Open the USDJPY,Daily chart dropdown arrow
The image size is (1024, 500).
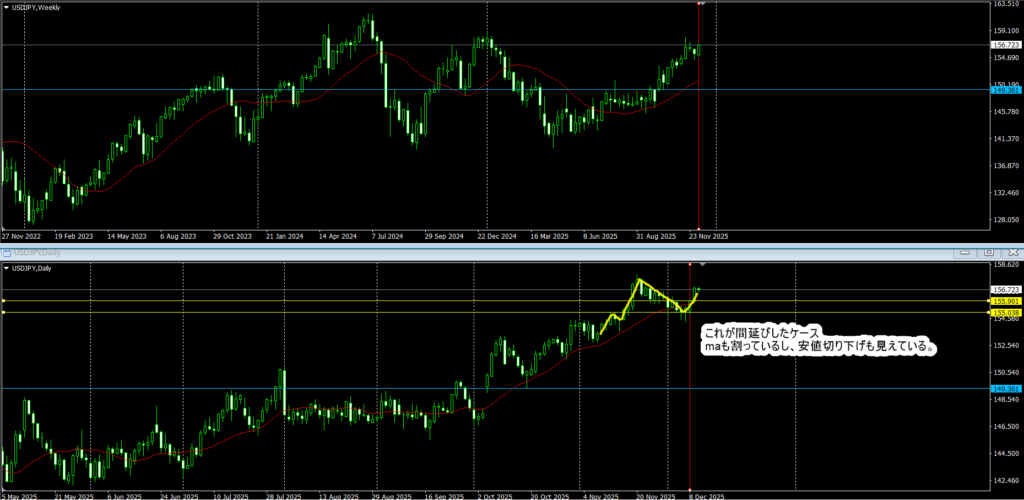(x=7, y=268)
